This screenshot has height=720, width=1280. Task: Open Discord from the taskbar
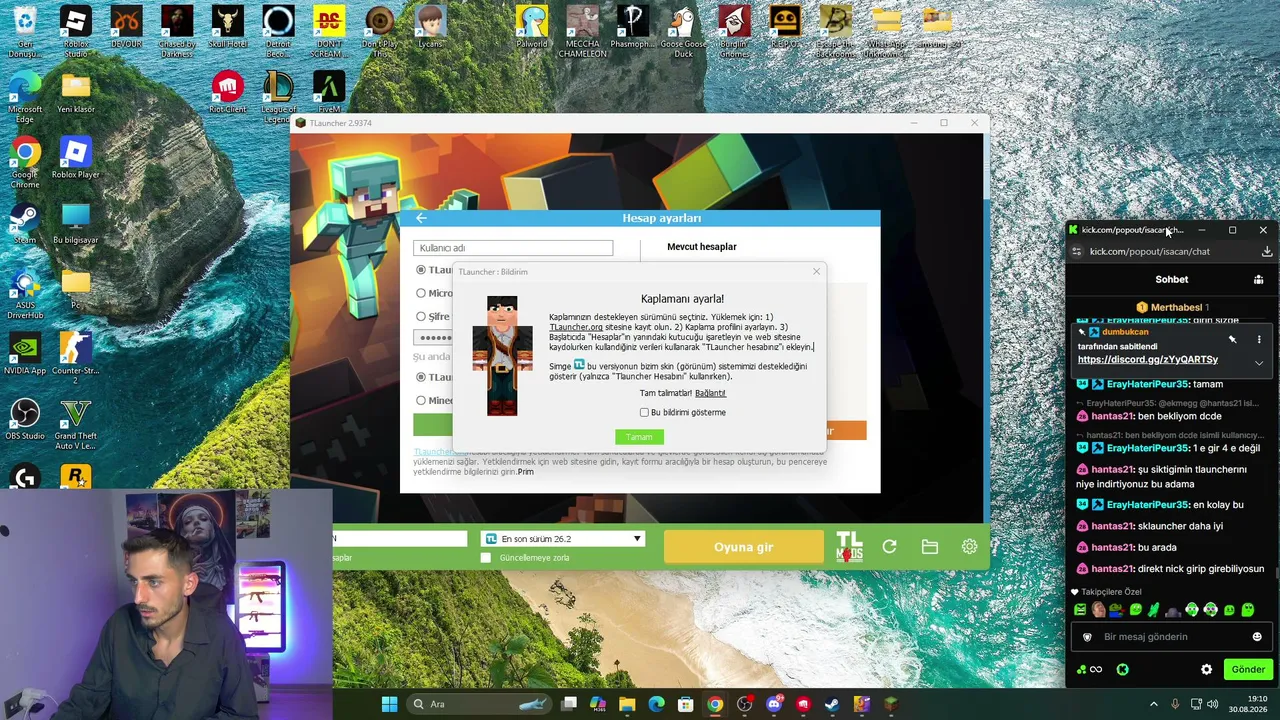point(773,704)
